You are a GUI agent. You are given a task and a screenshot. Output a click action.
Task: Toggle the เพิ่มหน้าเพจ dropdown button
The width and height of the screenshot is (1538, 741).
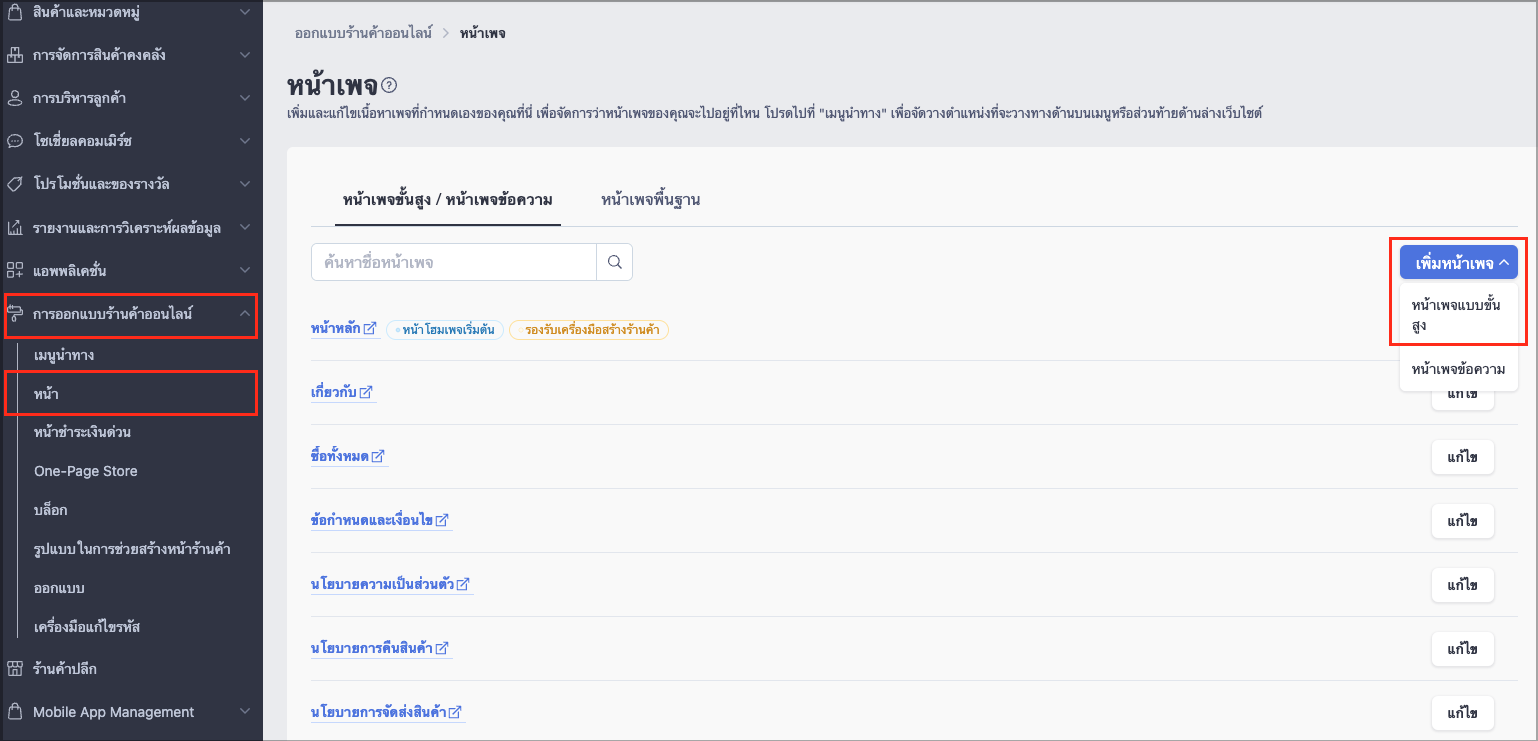coord(1459,263)
